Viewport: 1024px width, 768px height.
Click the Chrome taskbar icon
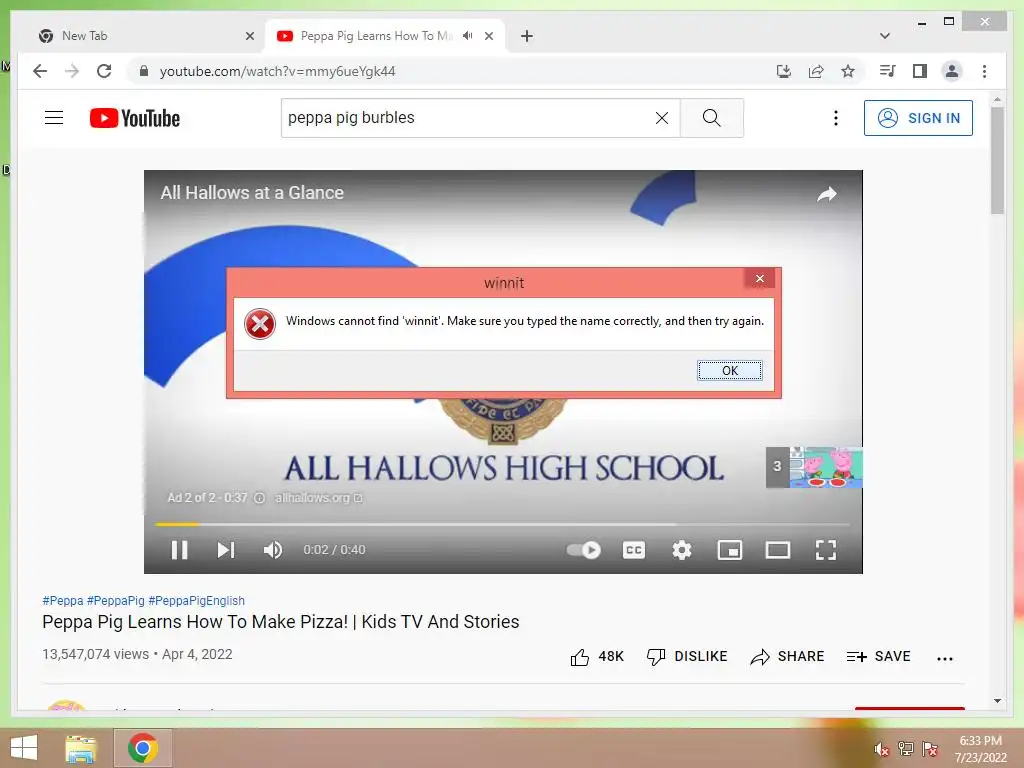pyautogui.click(x=143, y=748)
